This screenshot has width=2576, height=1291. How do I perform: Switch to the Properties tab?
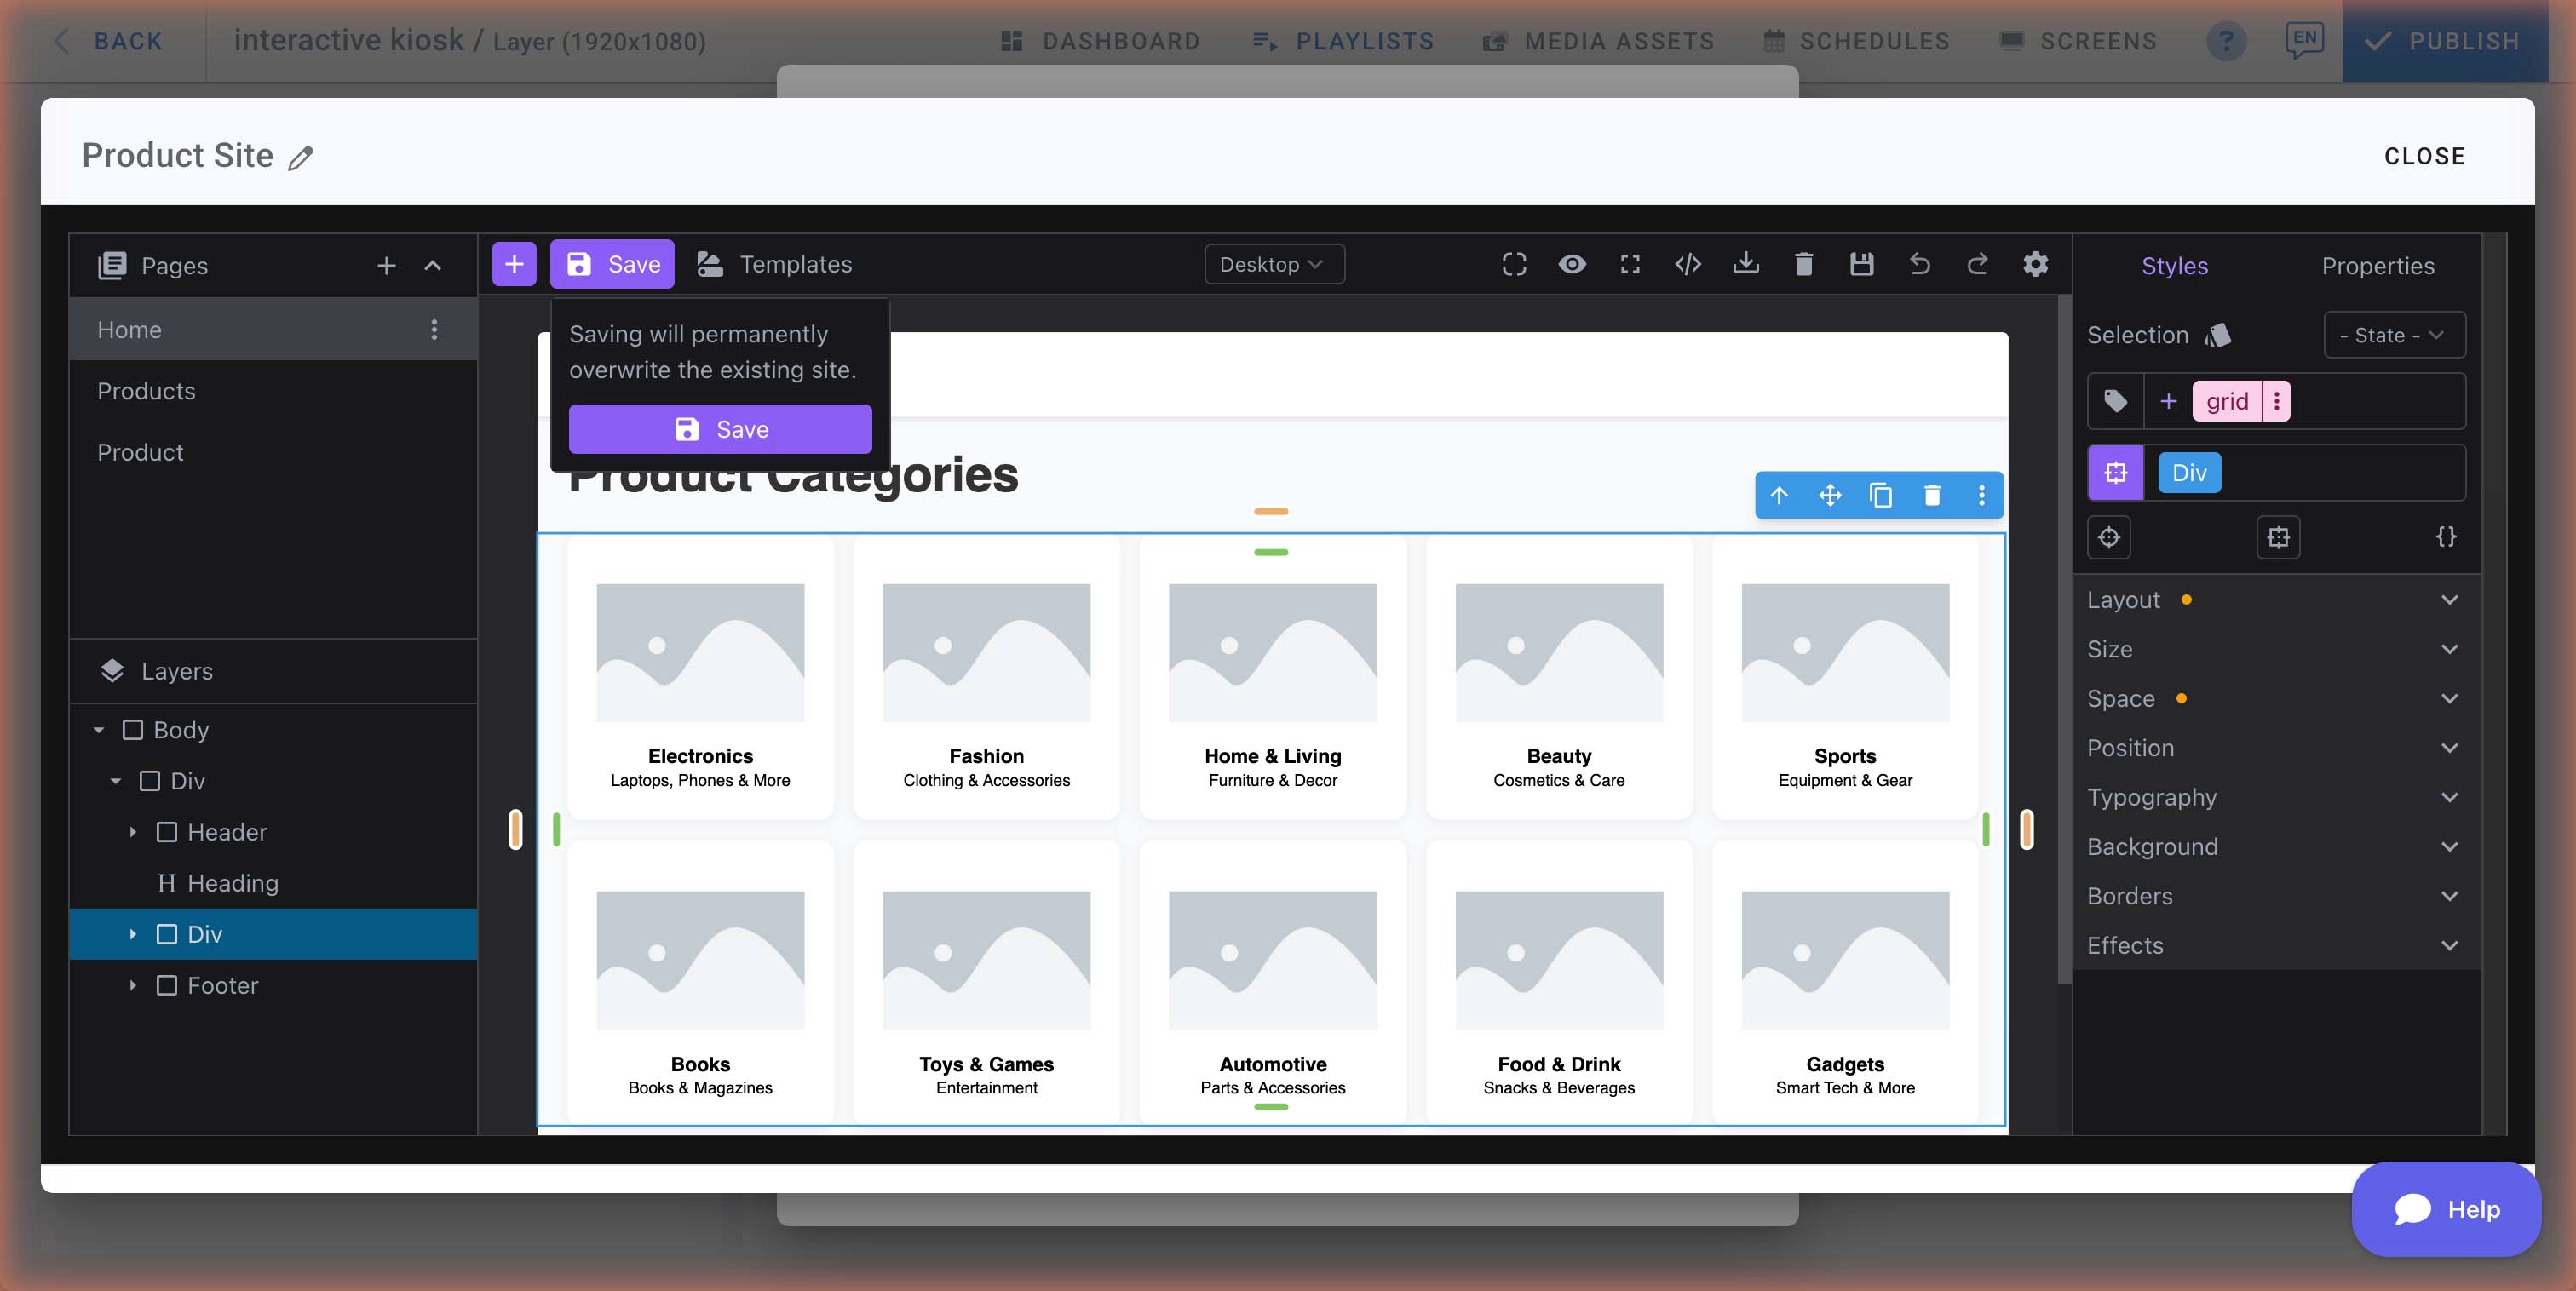coord(2378,265)
